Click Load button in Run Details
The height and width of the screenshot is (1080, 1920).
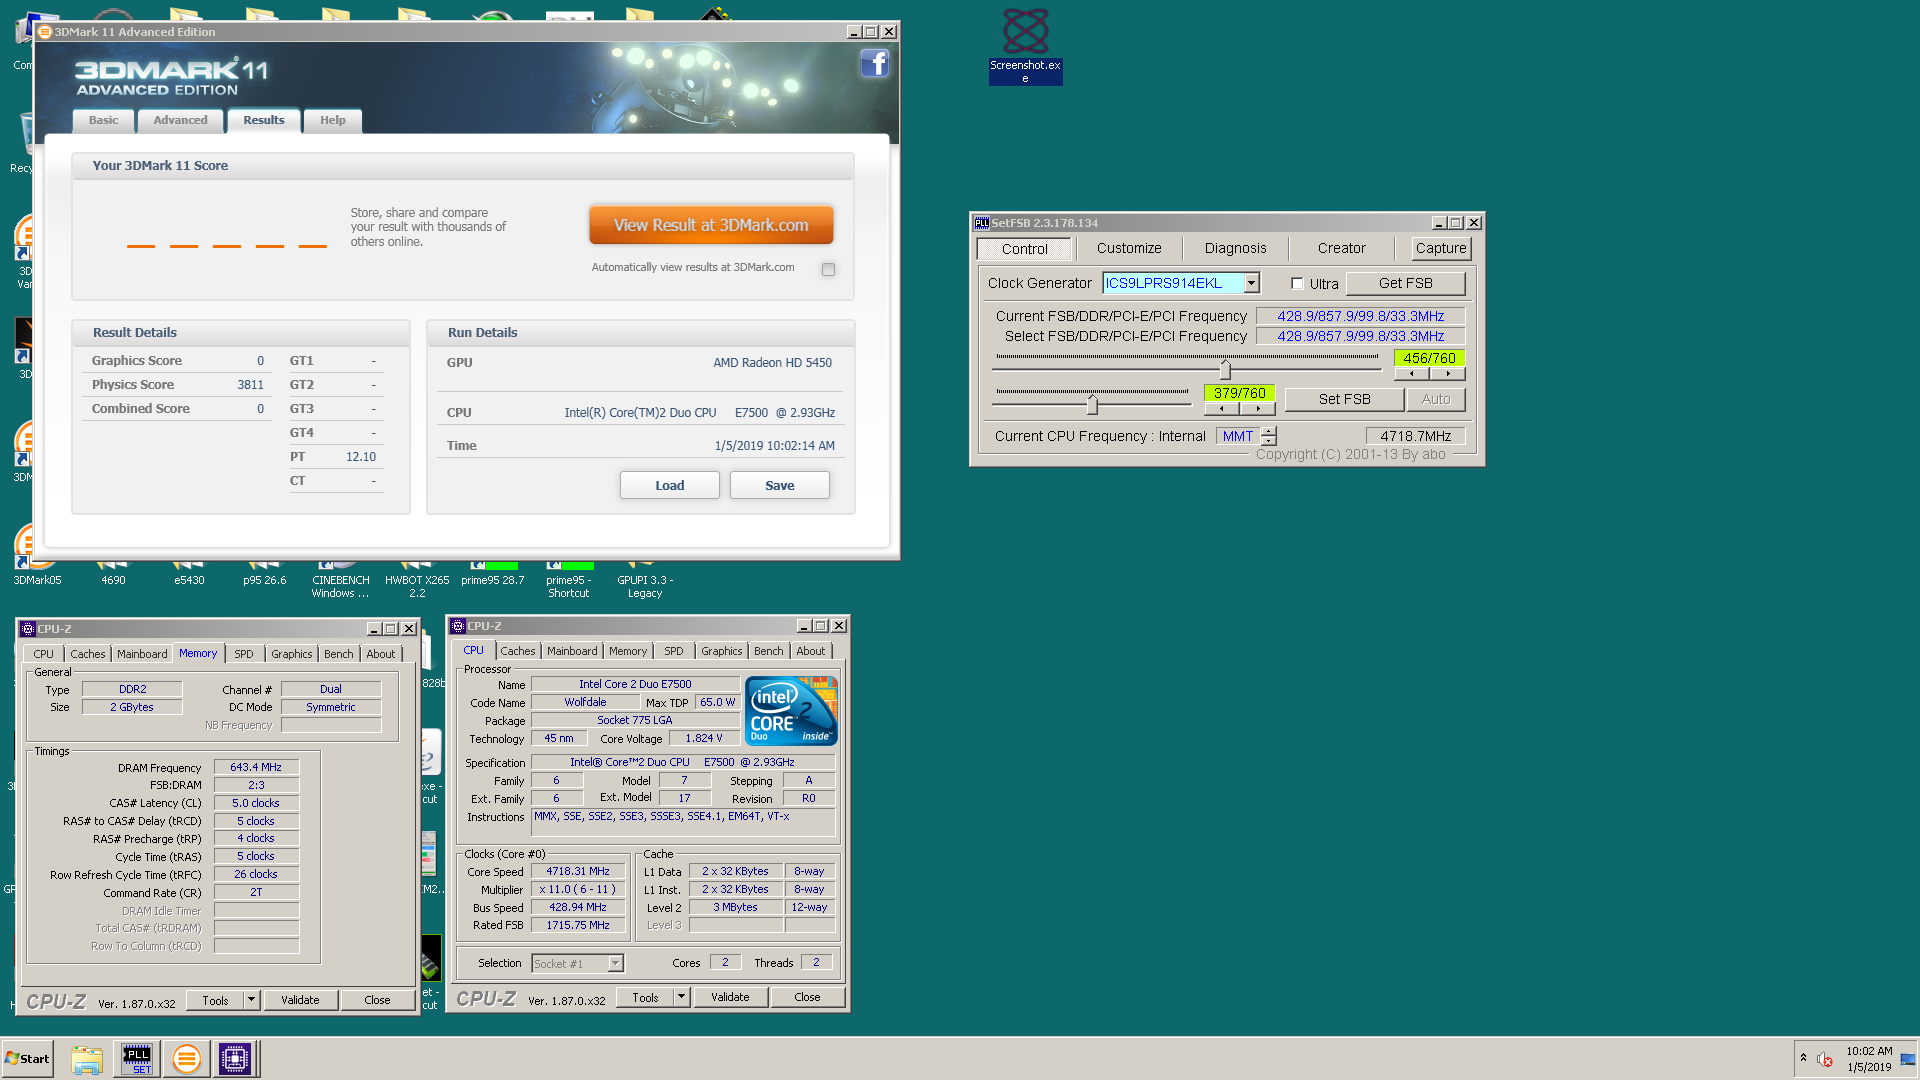669,485
